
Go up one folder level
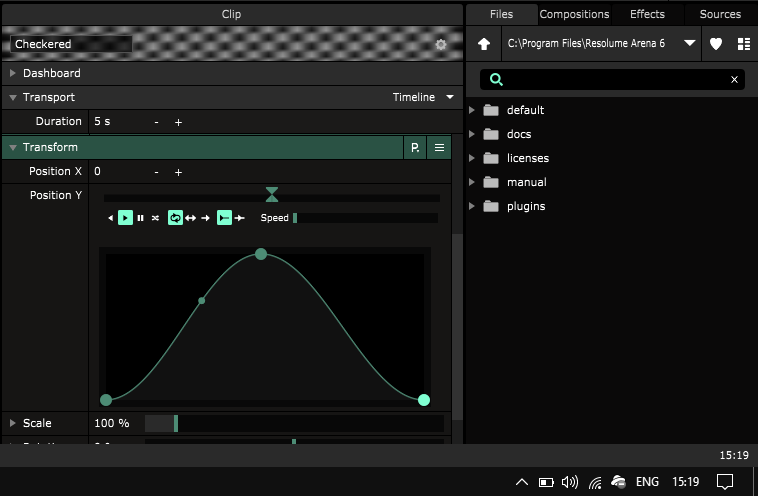click(484, 44)
